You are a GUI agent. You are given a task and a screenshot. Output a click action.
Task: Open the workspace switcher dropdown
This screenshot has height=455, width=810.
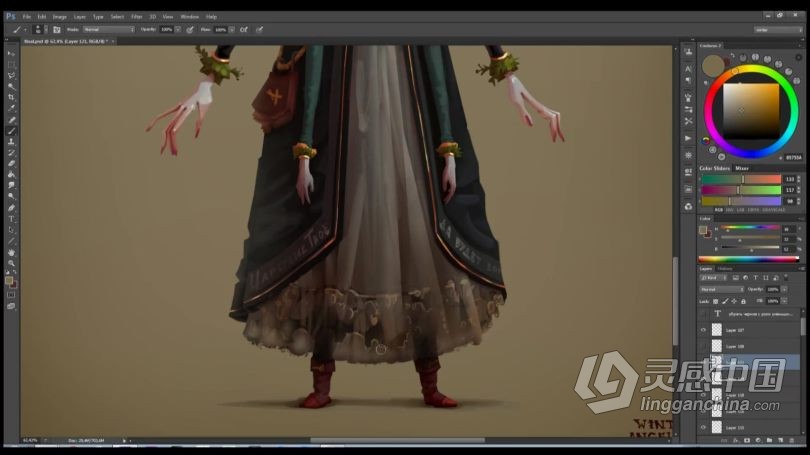[778, 30]
